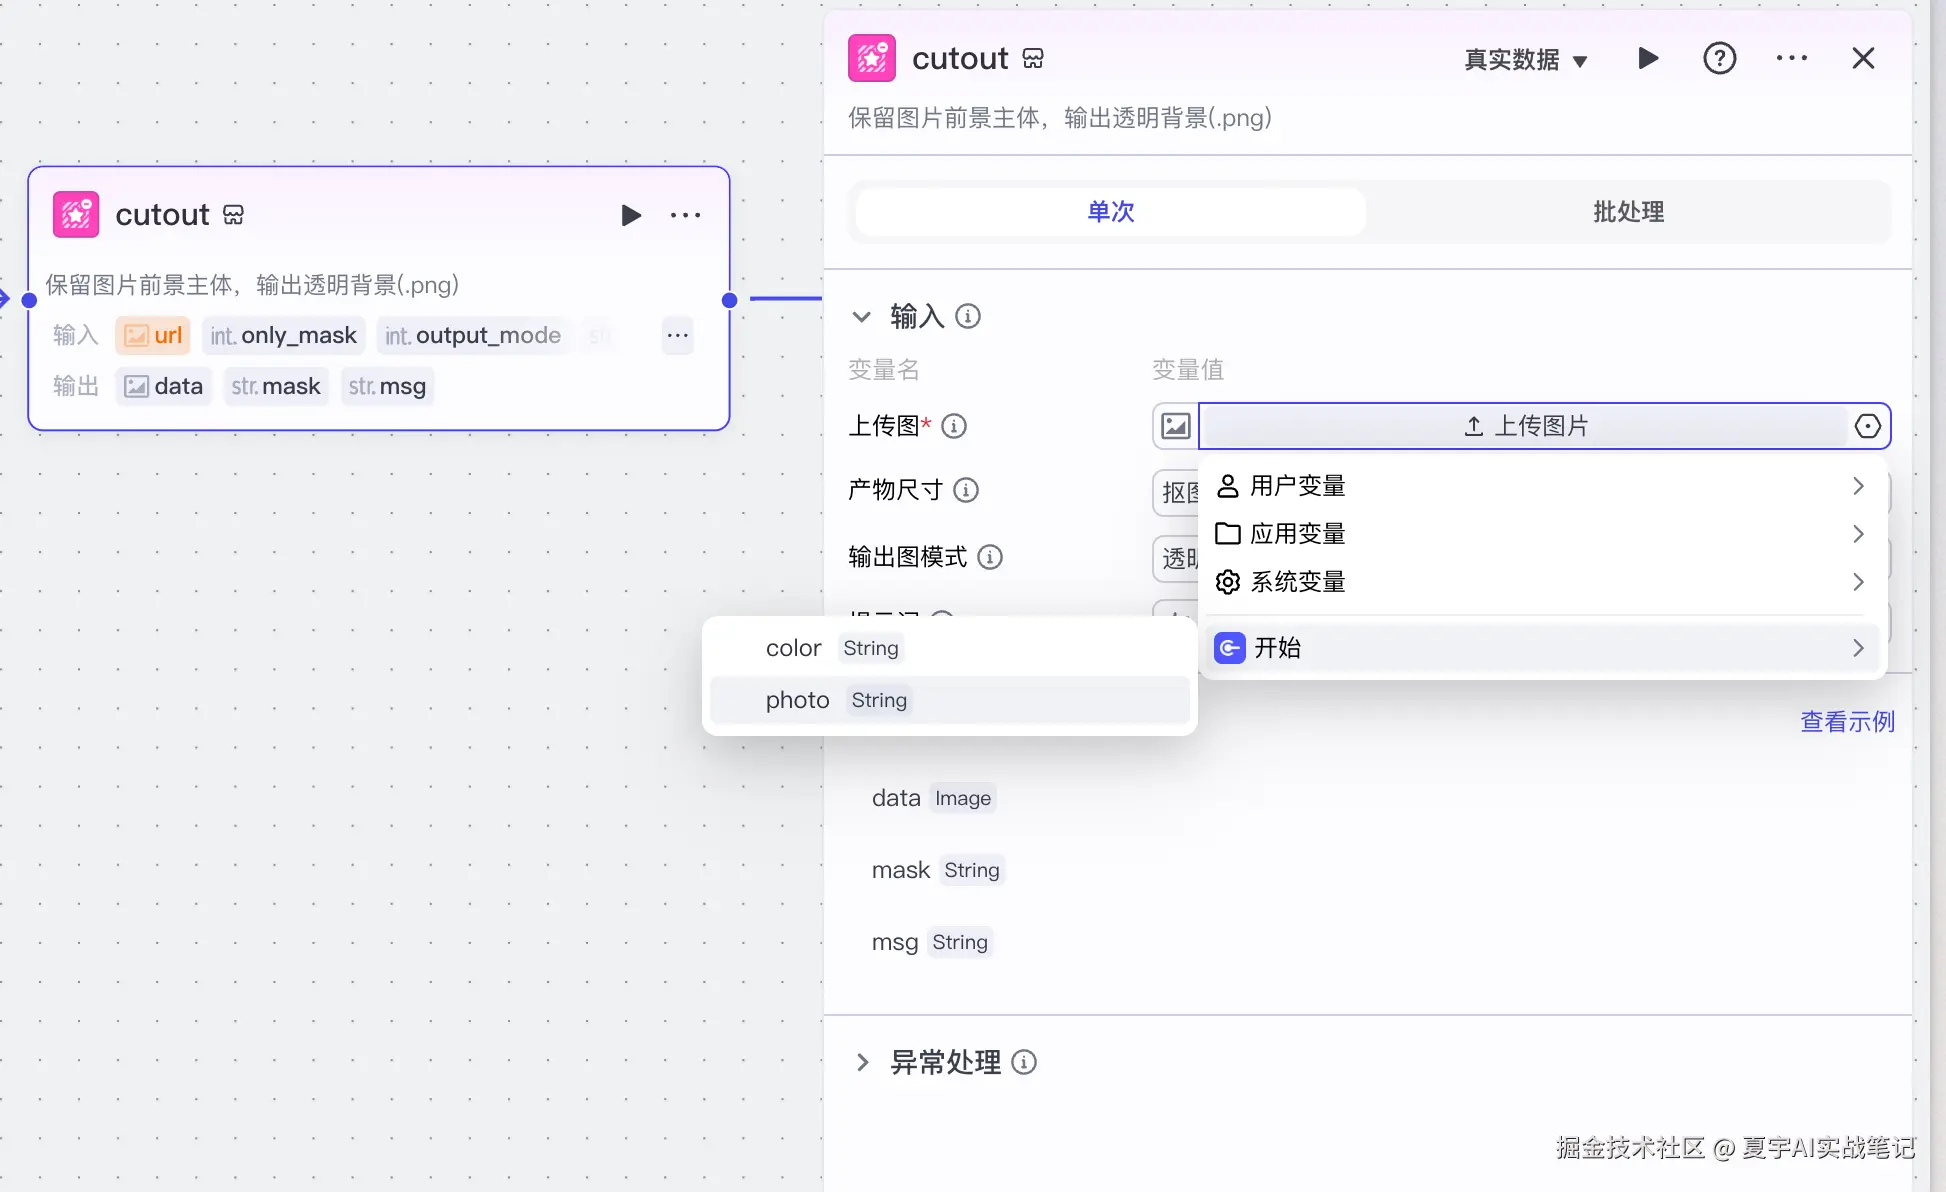1946x1192 pixels.
Task: Collapse the 输入 section chevron
Action: click(861, 316)
